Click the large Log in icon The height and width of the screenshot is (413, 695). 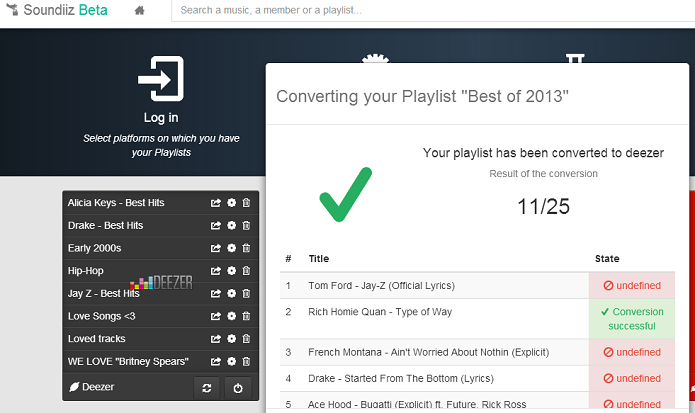click(x=161, y=78)
